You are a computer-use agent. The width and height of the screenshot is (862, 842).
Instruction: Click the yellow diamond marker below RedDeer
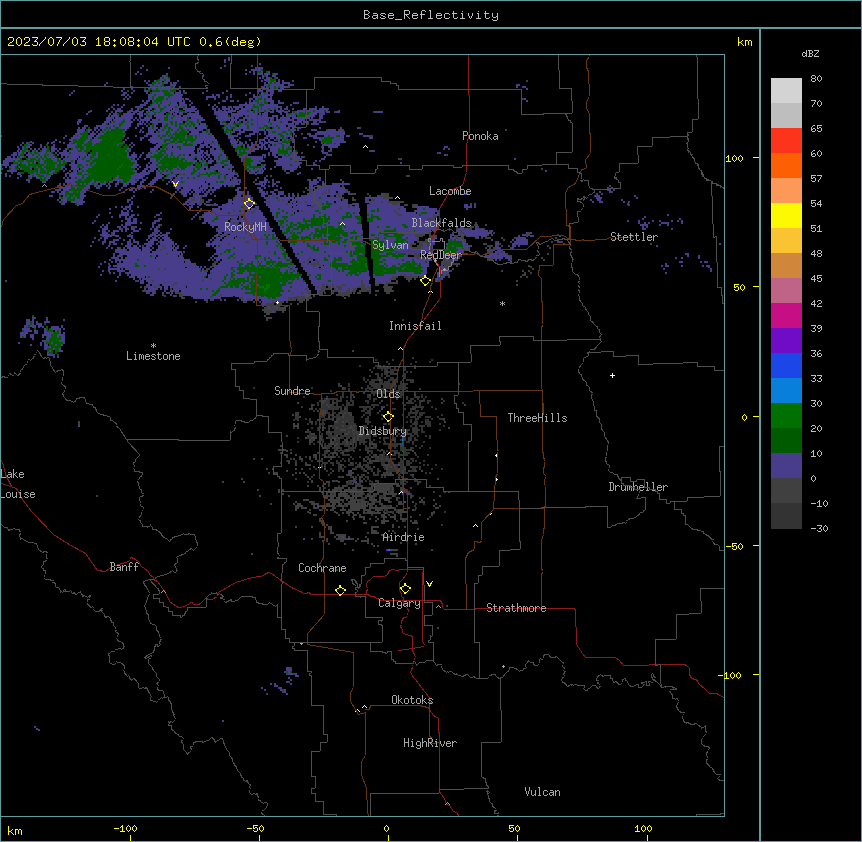click(425, 281)
